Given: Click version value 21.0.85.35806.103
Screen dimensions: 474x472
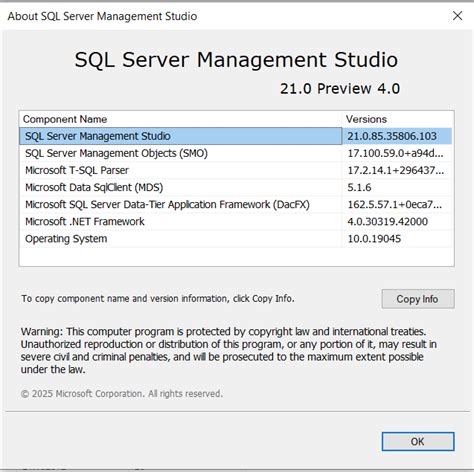Looking at the screenshot, I should [392, 136].
